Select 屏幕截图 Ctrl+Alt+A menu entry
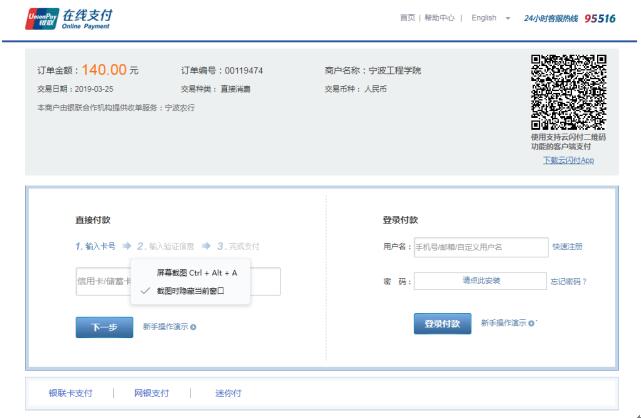641x418 pixels. [x=196, y=272]
